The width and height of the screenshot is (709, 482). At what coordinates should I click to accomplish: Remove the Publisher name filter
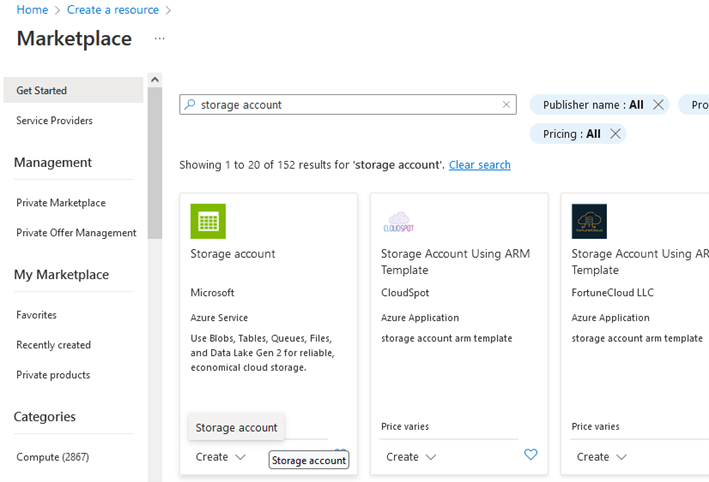click(x=658, y=104)
